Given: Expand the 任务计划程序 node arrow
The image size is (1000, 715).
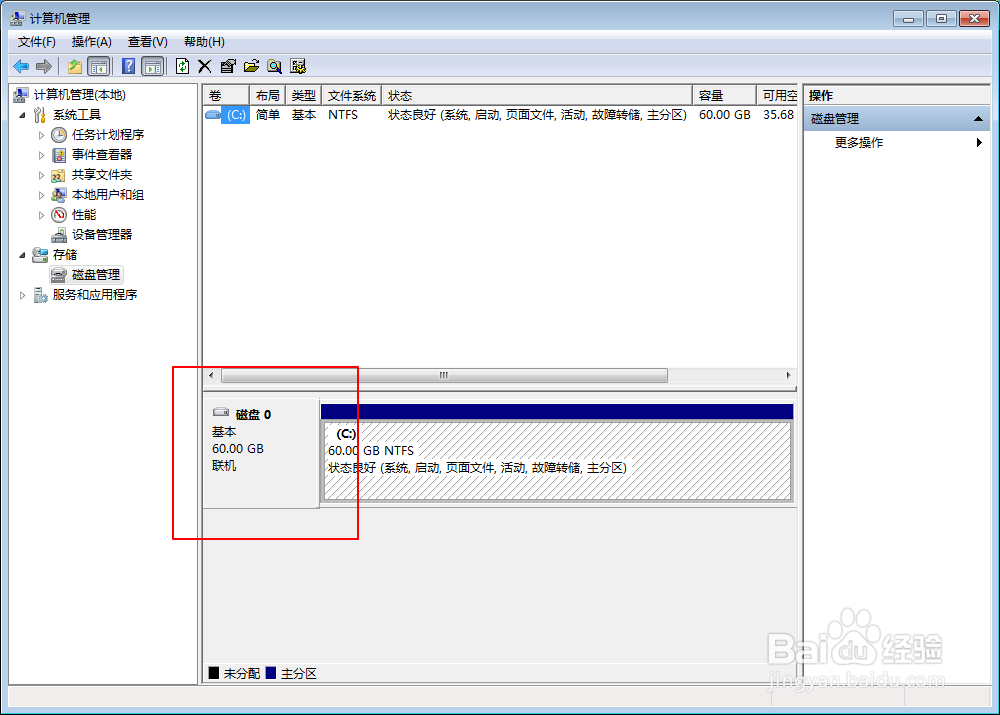Looking at the screenshot, I should 41,135.
